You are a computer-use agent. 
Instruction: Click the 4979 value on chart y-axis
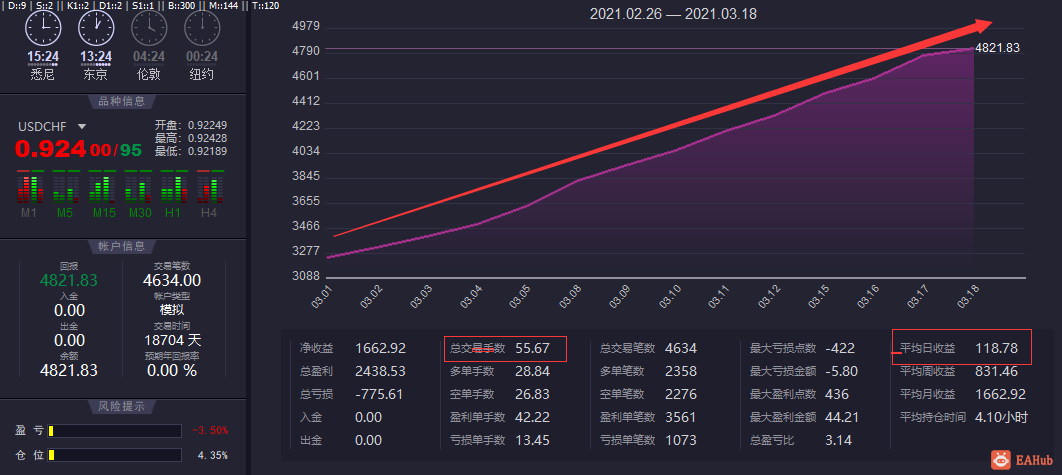point(304,26)
